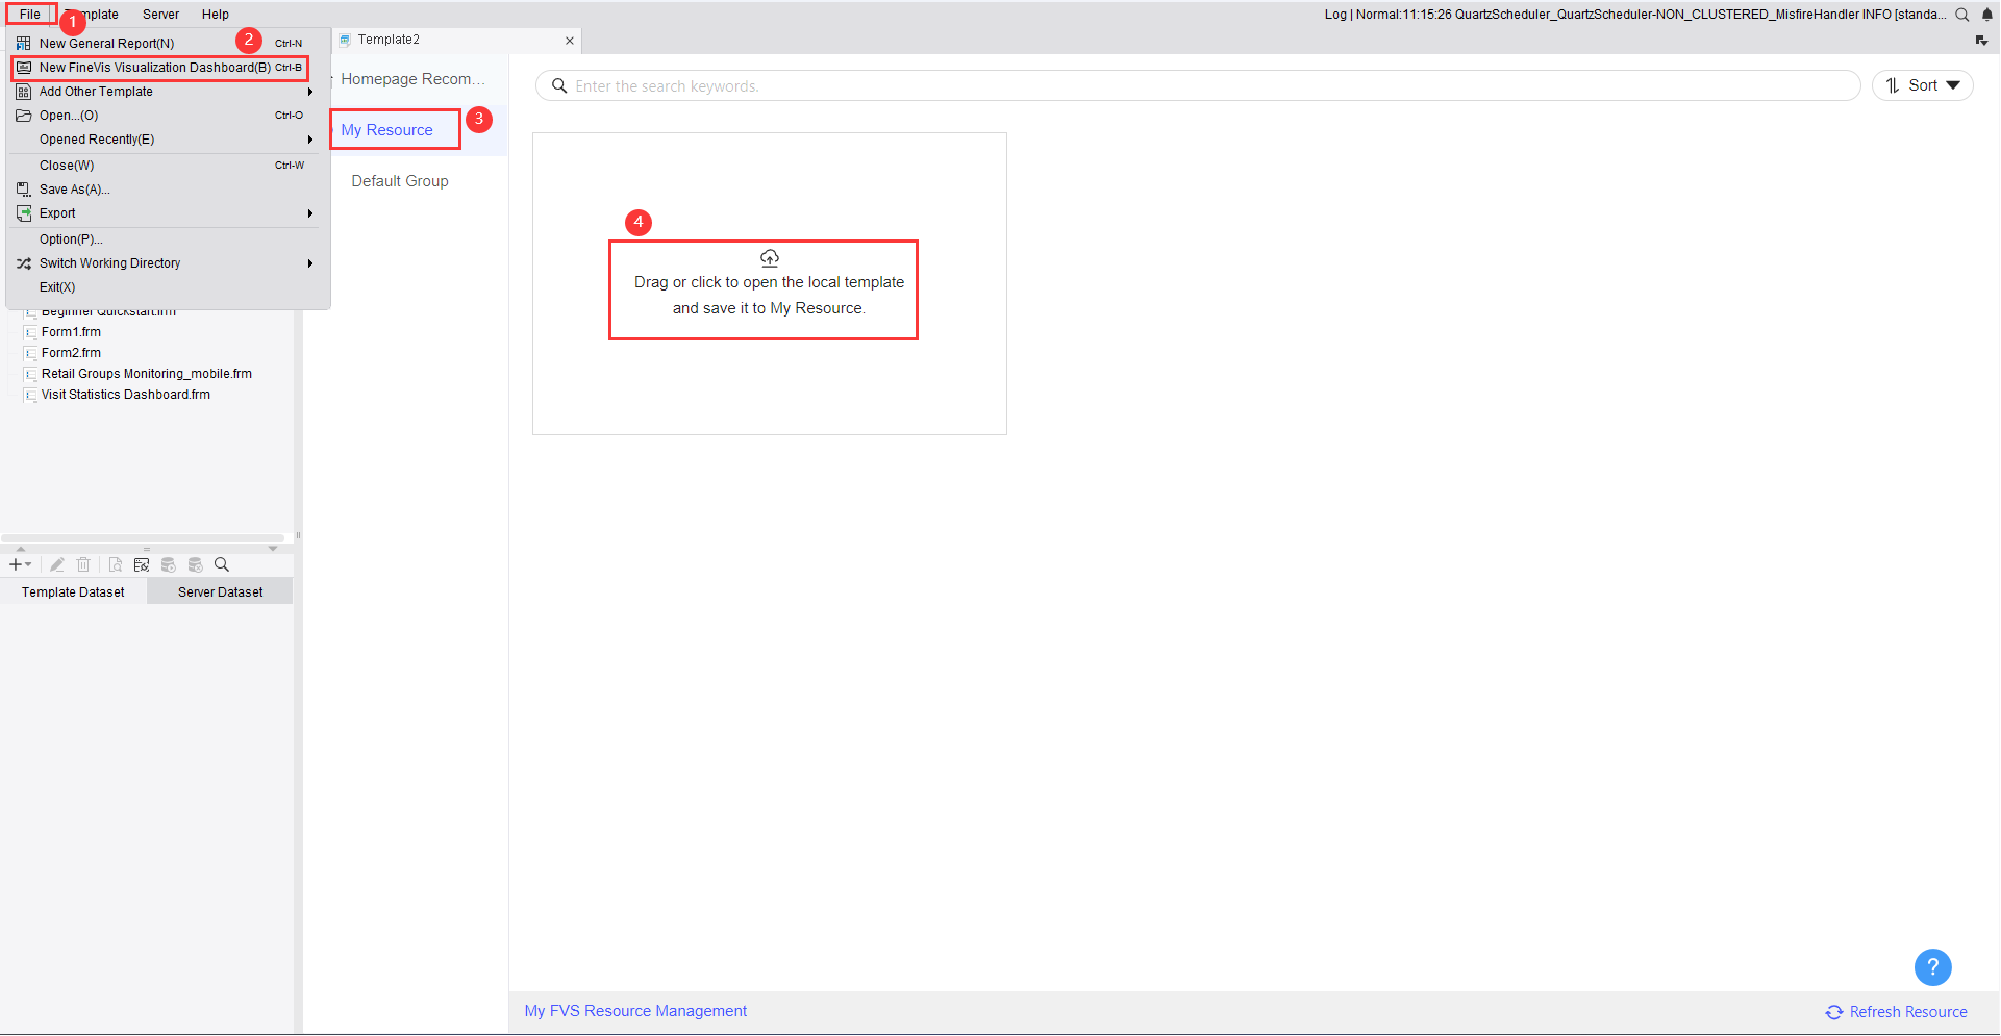
Task: Click the preview dataset icon
Action: 115,565
